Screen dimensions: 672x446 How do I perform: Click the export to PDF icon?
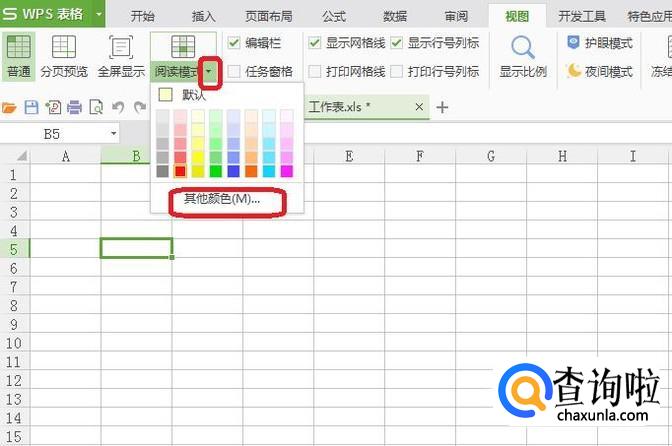click(x=54, y=107)
